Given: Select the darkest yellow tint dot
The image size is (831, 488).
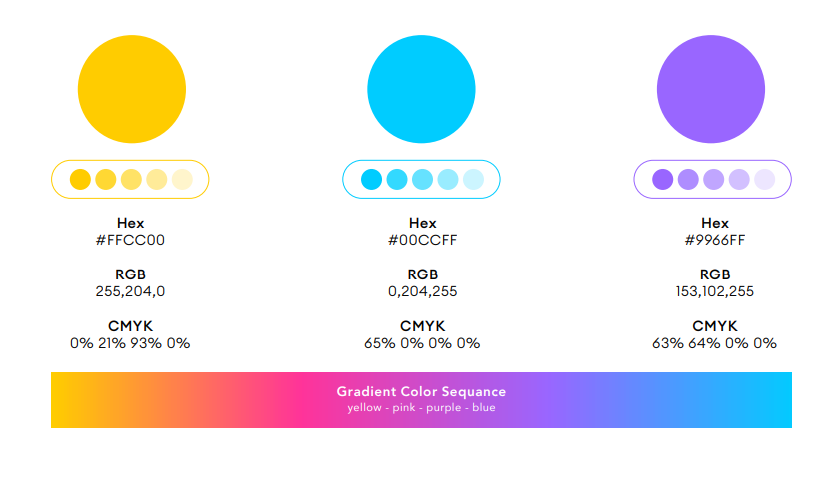Looking at the screenshot, I should pyautogui.click(x=80, y=179).
